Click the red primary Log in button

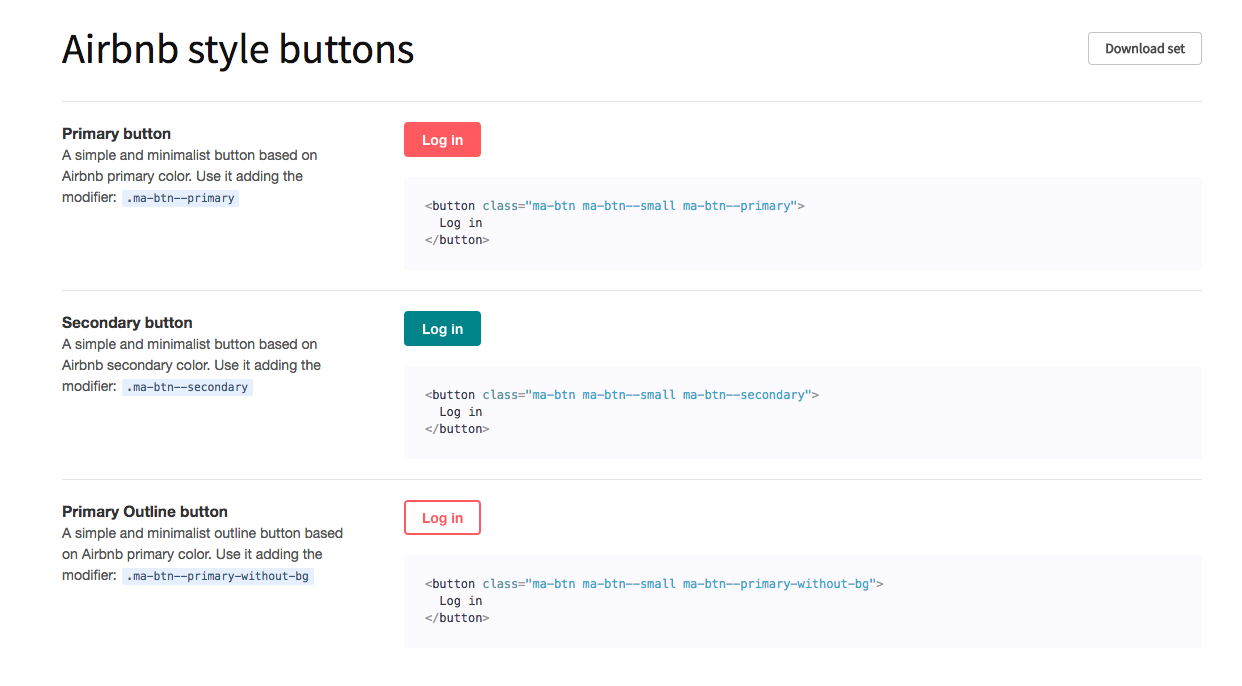click(x=442, y=140)
